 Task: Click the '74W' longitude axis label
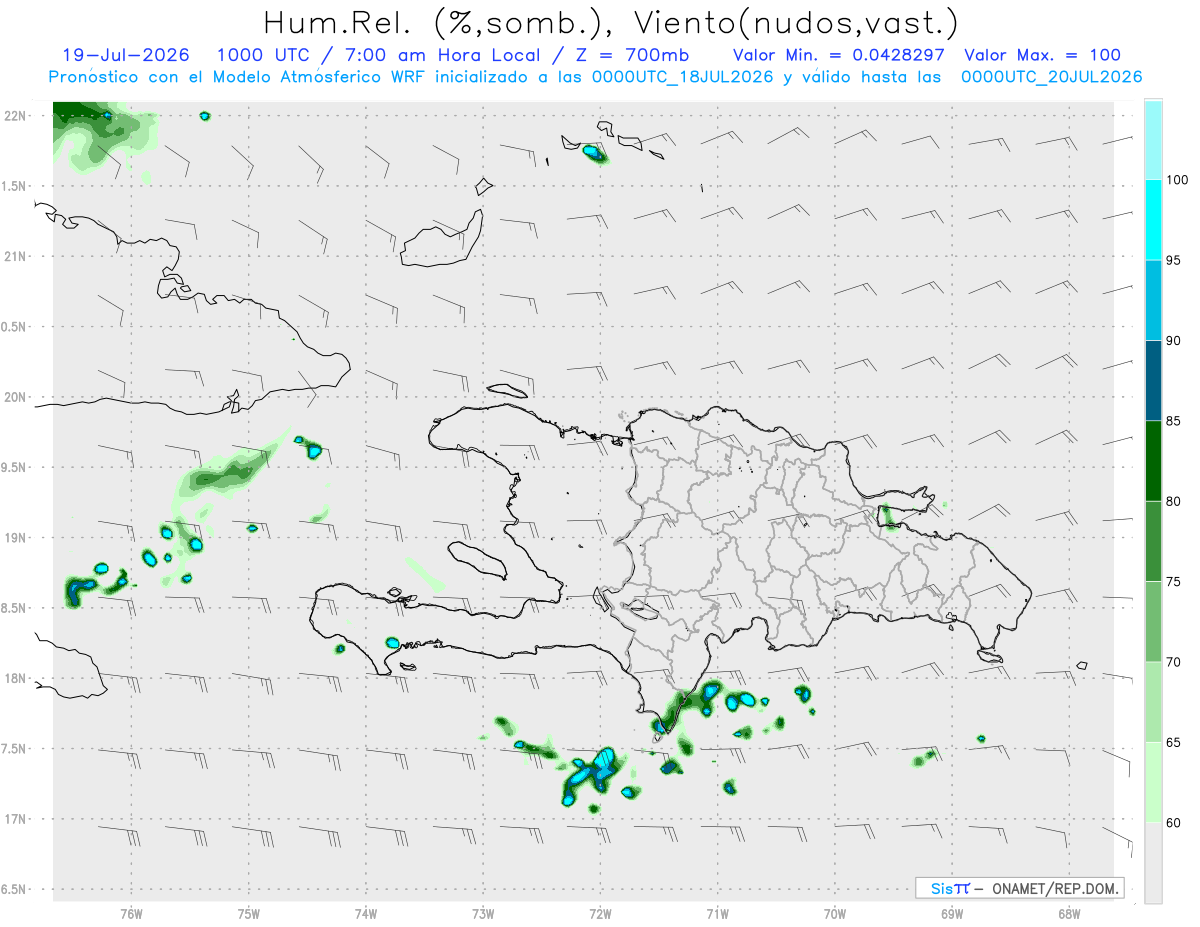[366, 912]
